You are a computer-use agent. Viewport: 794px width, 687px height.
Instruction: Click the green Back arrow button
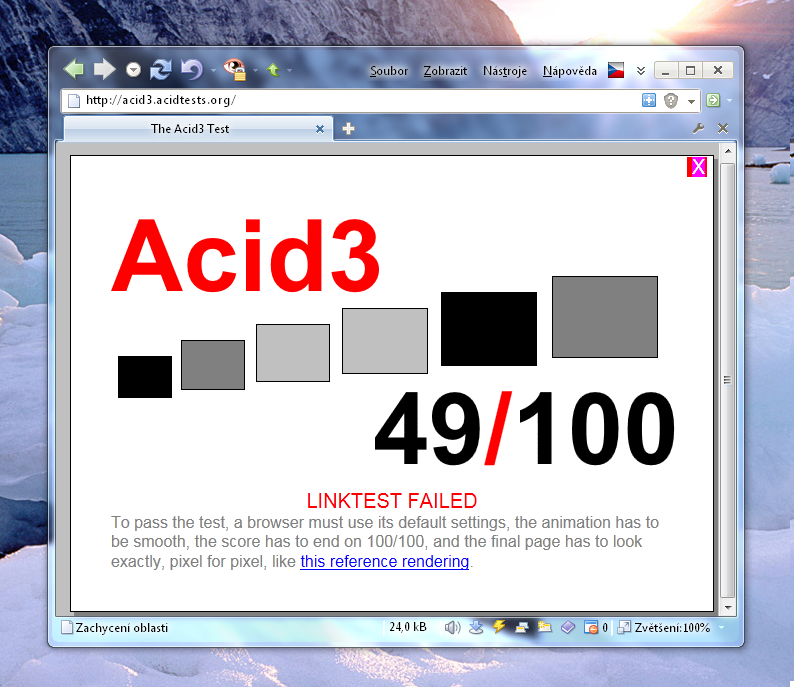click(x=74, y=69)
